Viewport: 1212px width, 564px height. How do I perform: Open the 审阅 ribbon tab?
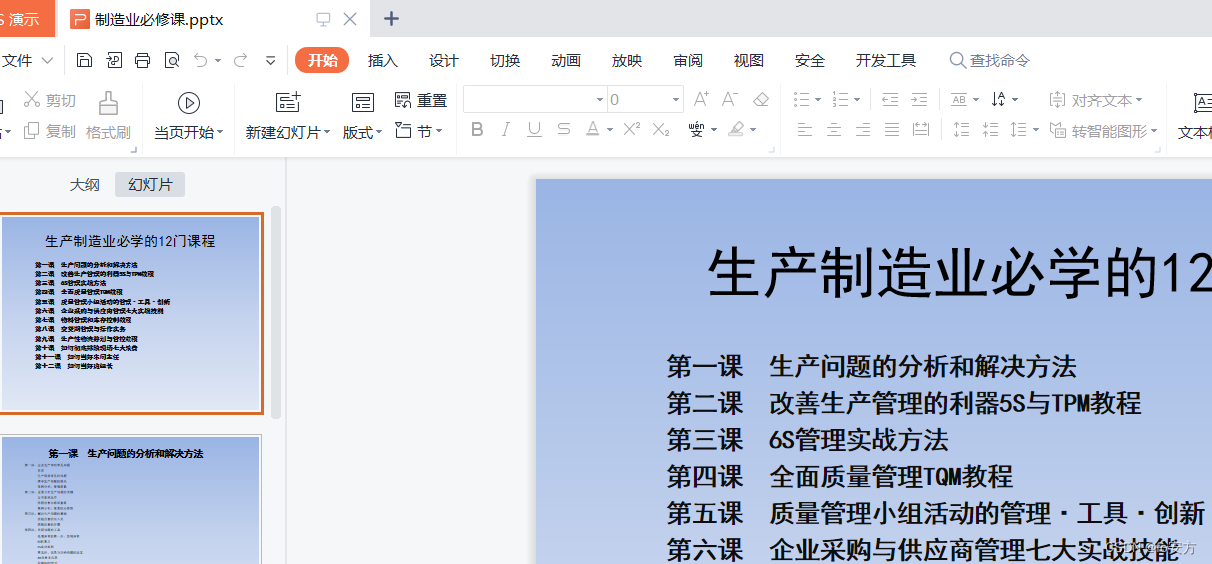tap(688, 61)
